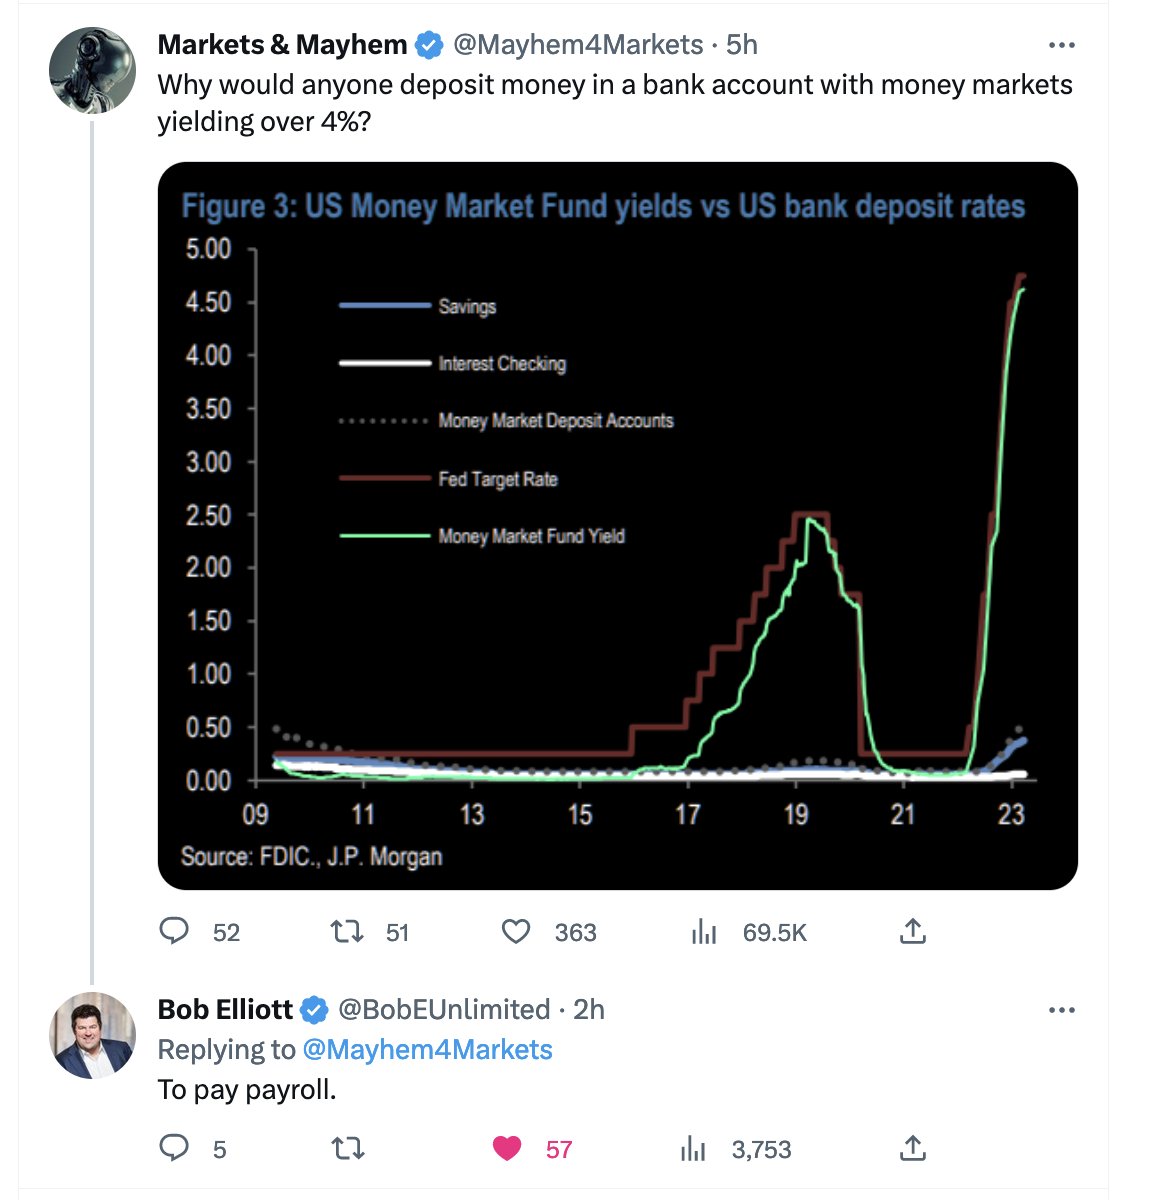Screen dimensions: 1162x1200
Task: Open more options for Markets & Mayhem tweet
Action: coord(1061,45)
